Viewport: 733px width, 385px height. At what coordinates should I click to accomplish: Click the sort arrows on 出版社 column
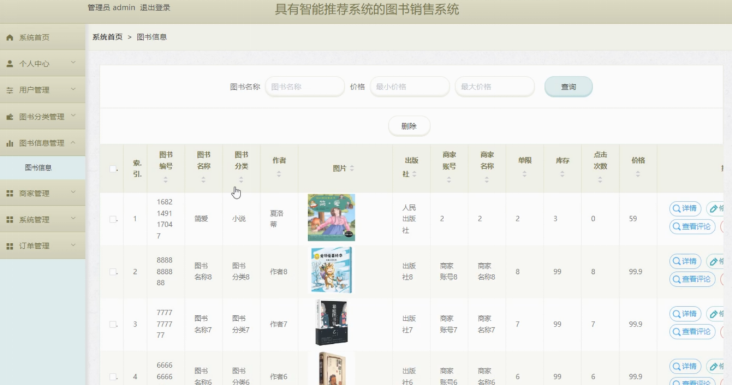point(415,174)
